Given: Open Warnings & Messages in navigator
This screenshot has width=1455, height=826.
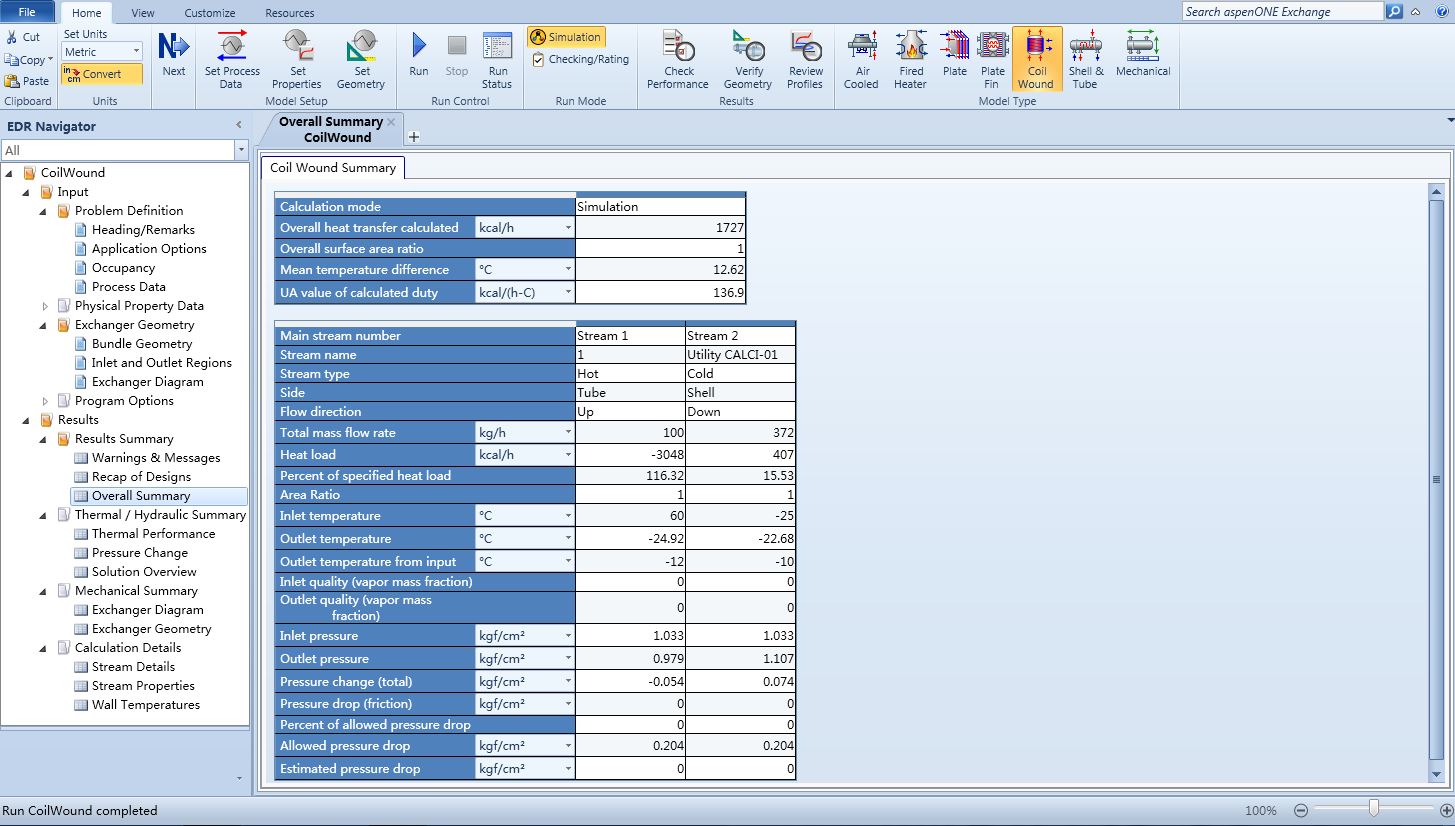Looking at the screenshot, I should tap(156, 458).
